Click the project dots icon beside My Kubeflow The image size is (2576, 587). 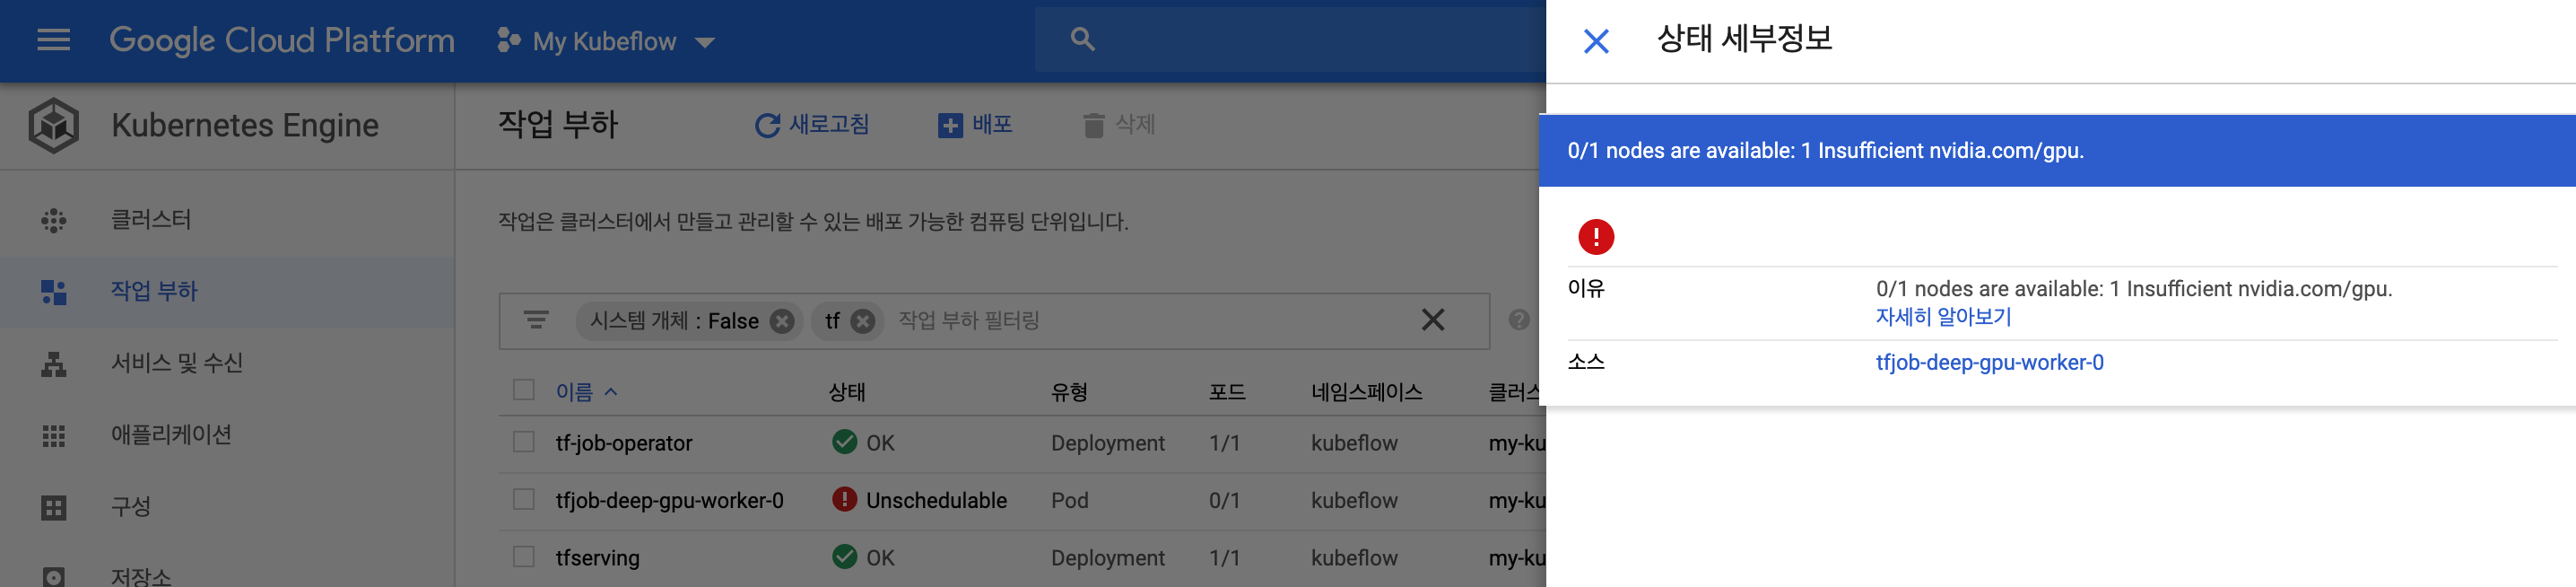pyautogui.click(x=508, y=40)
